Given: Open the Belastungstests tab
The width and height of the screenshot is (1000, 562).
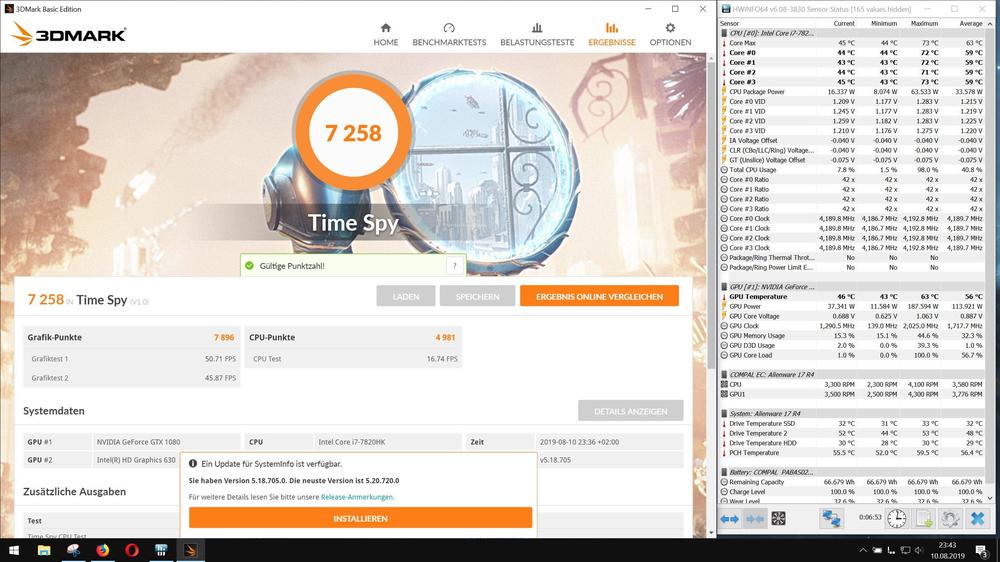Looking at the screenshot, I should coord(537,35).
